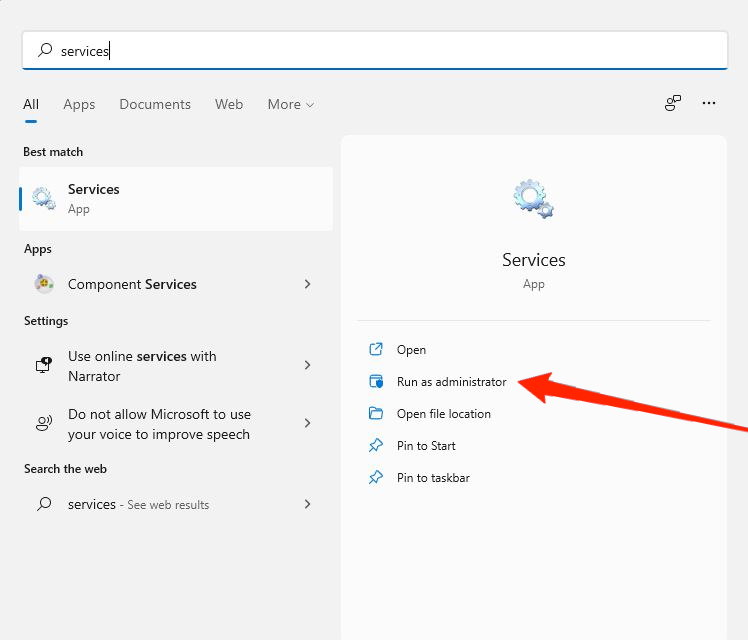Pin Services to taskbar
The height and width of the screenshot is (640, 748).
433,478
